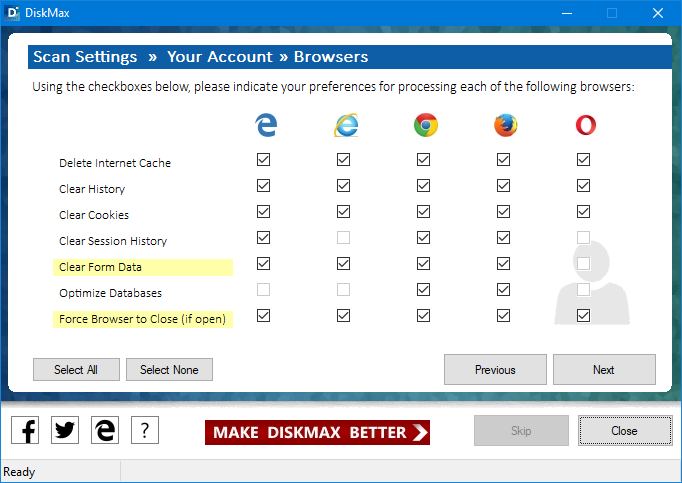Screen dimensions: 682x483
Task: Click the Internet Explorer browser icon
Action: [346, 125]
